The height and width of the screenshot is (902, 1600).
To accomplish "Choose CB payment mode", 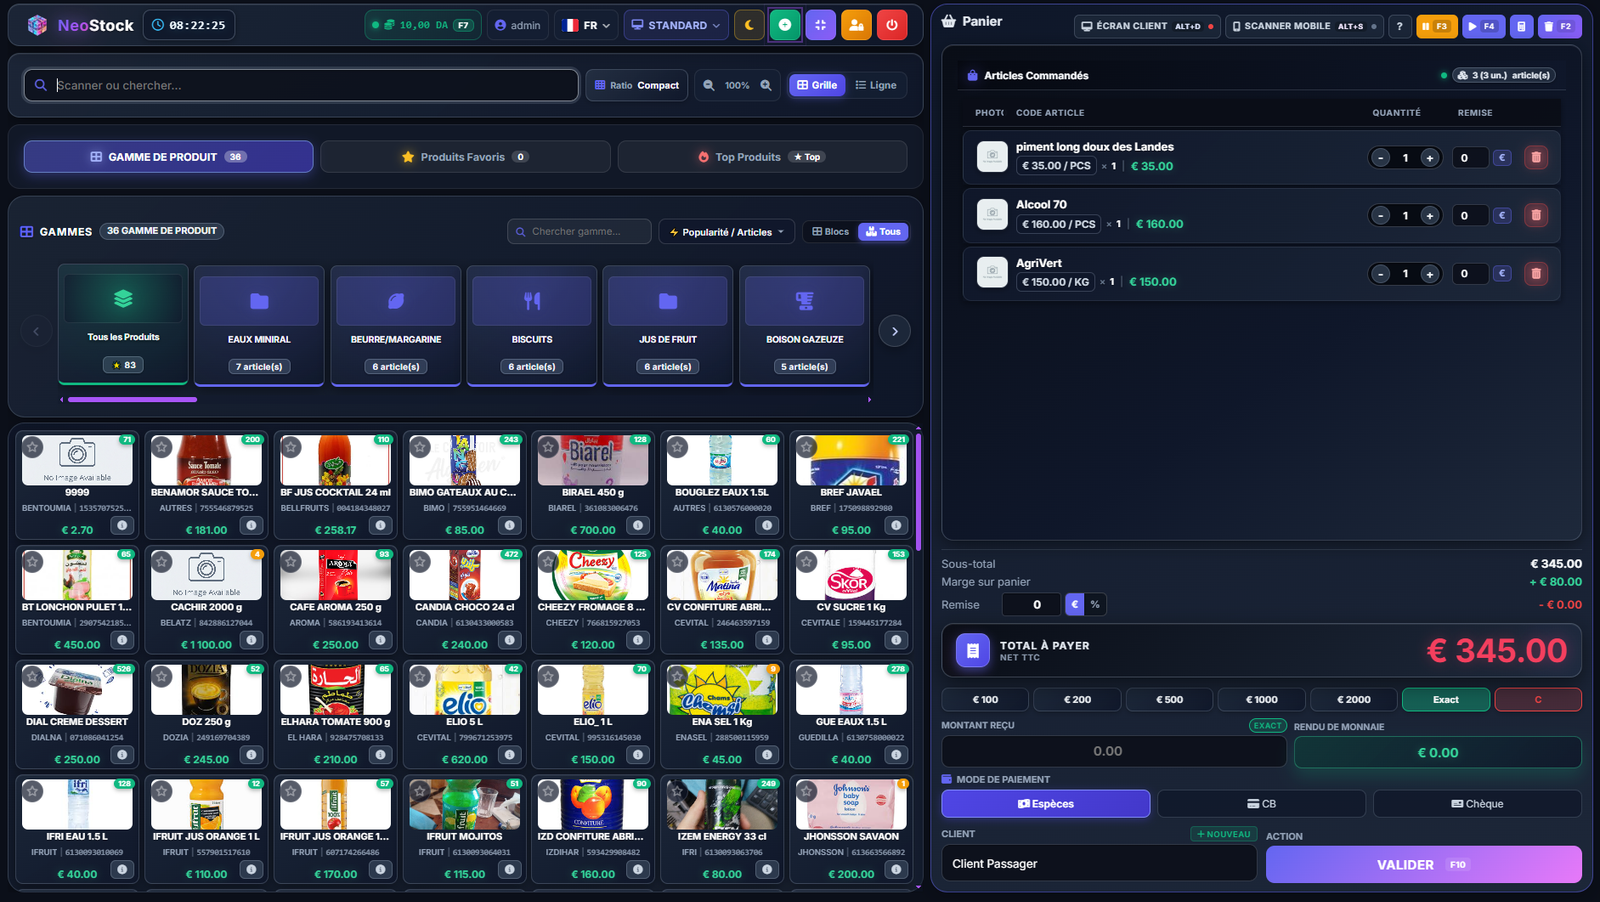I will pyautogui.click(x=1261, y=804).
